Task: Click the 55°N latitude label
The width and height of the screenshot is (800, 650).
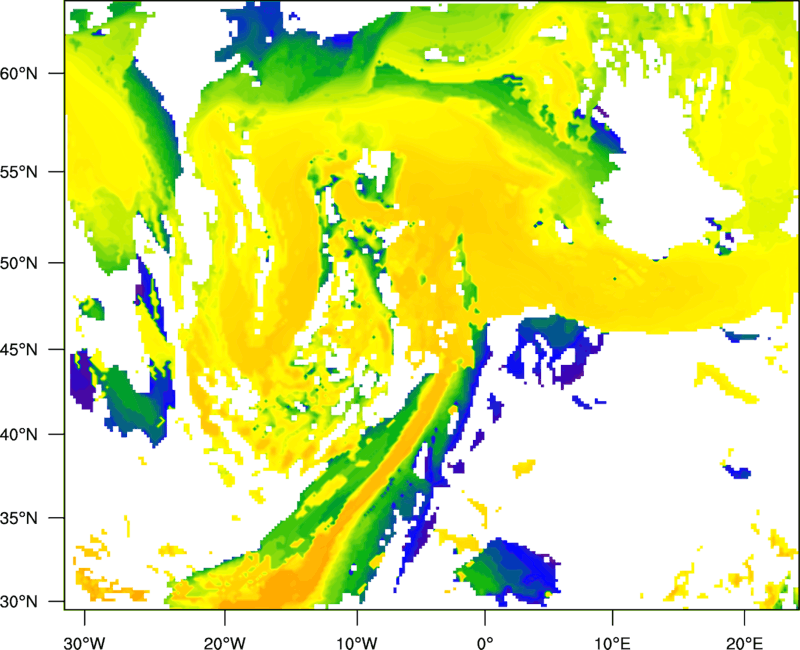Action: pyautogui.click(x=19, y=172)
